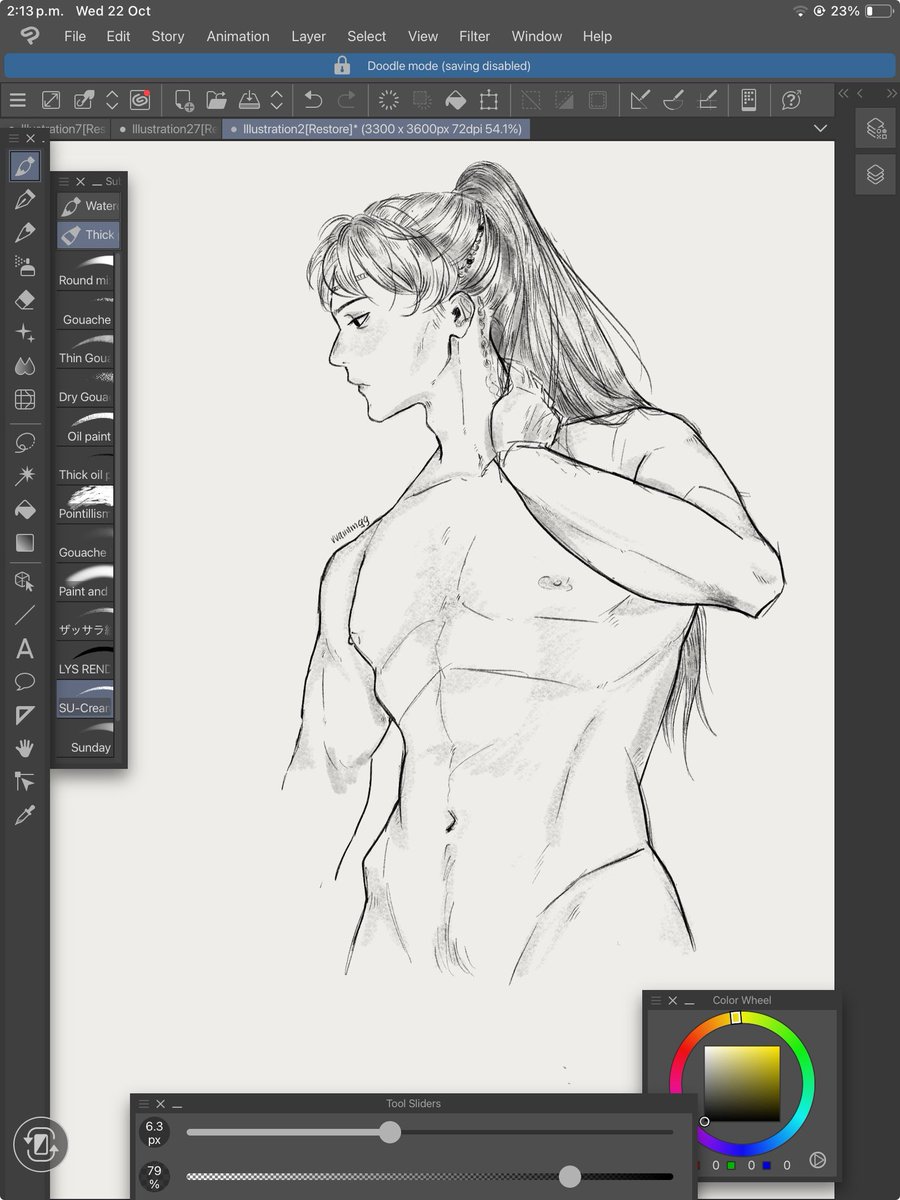Toggle the Deselect command icon
This screenshot has height=1200, width=900.
click(531, 100)
